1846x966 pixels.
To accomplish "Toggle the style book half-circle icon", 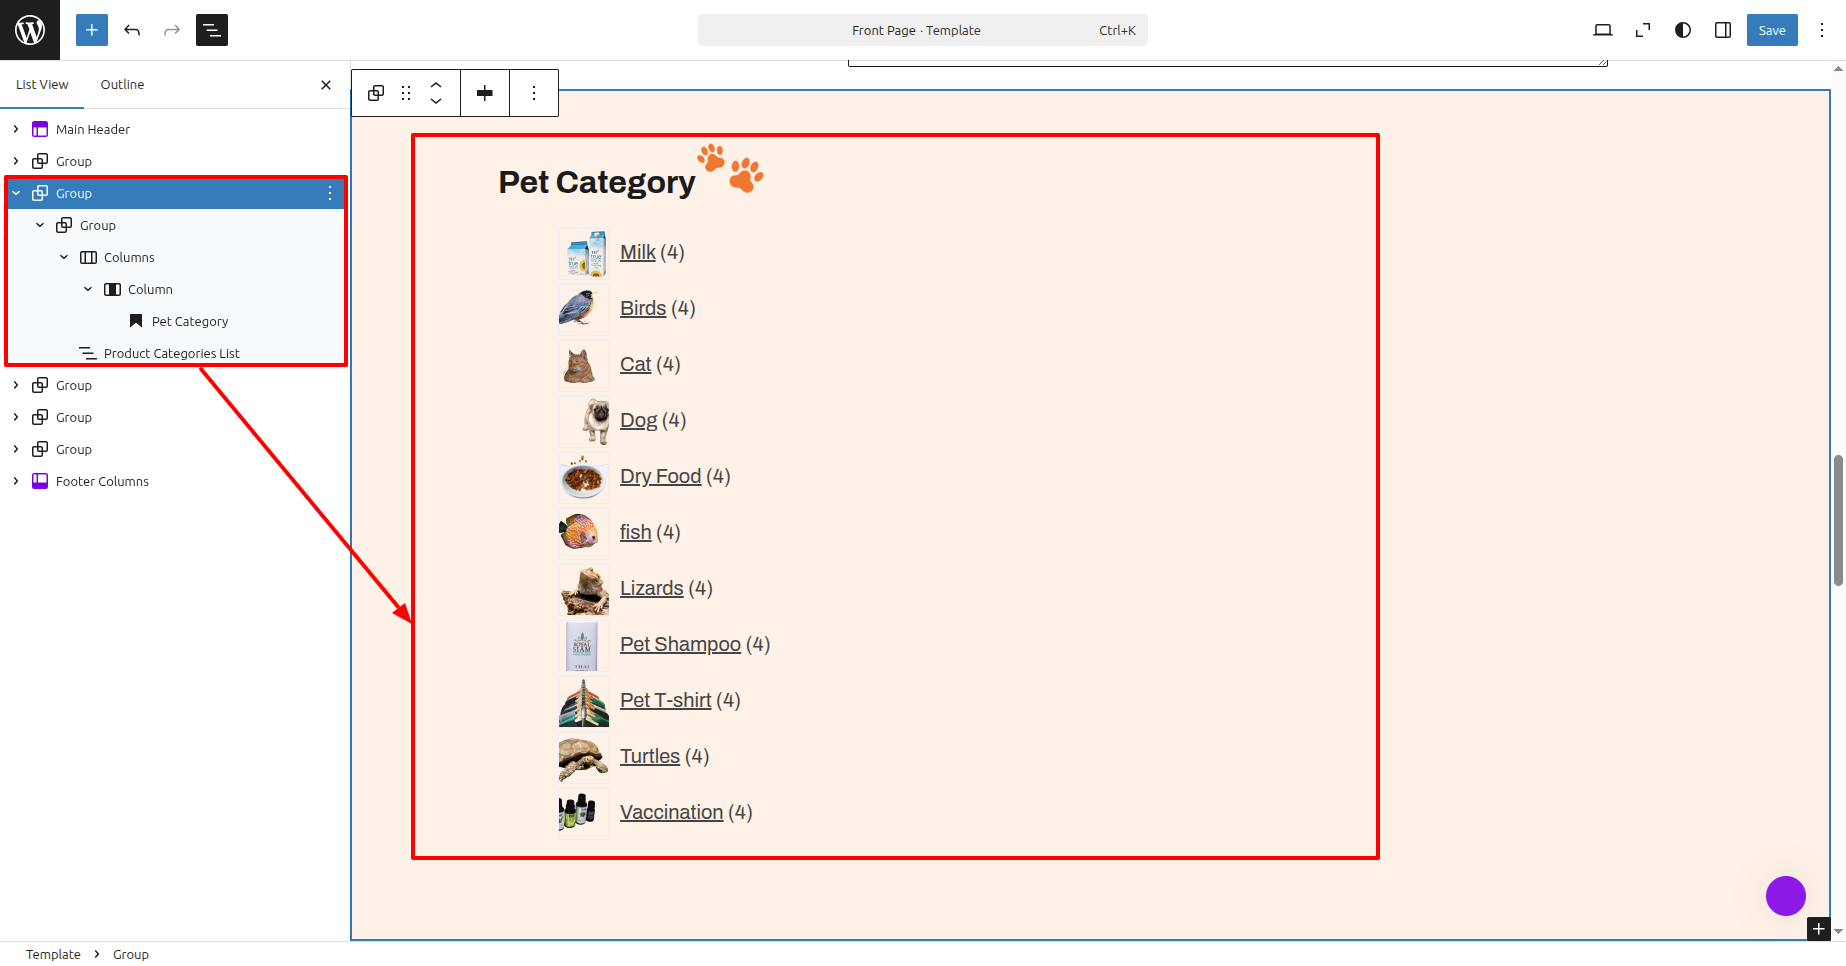I will point(1683,30).
